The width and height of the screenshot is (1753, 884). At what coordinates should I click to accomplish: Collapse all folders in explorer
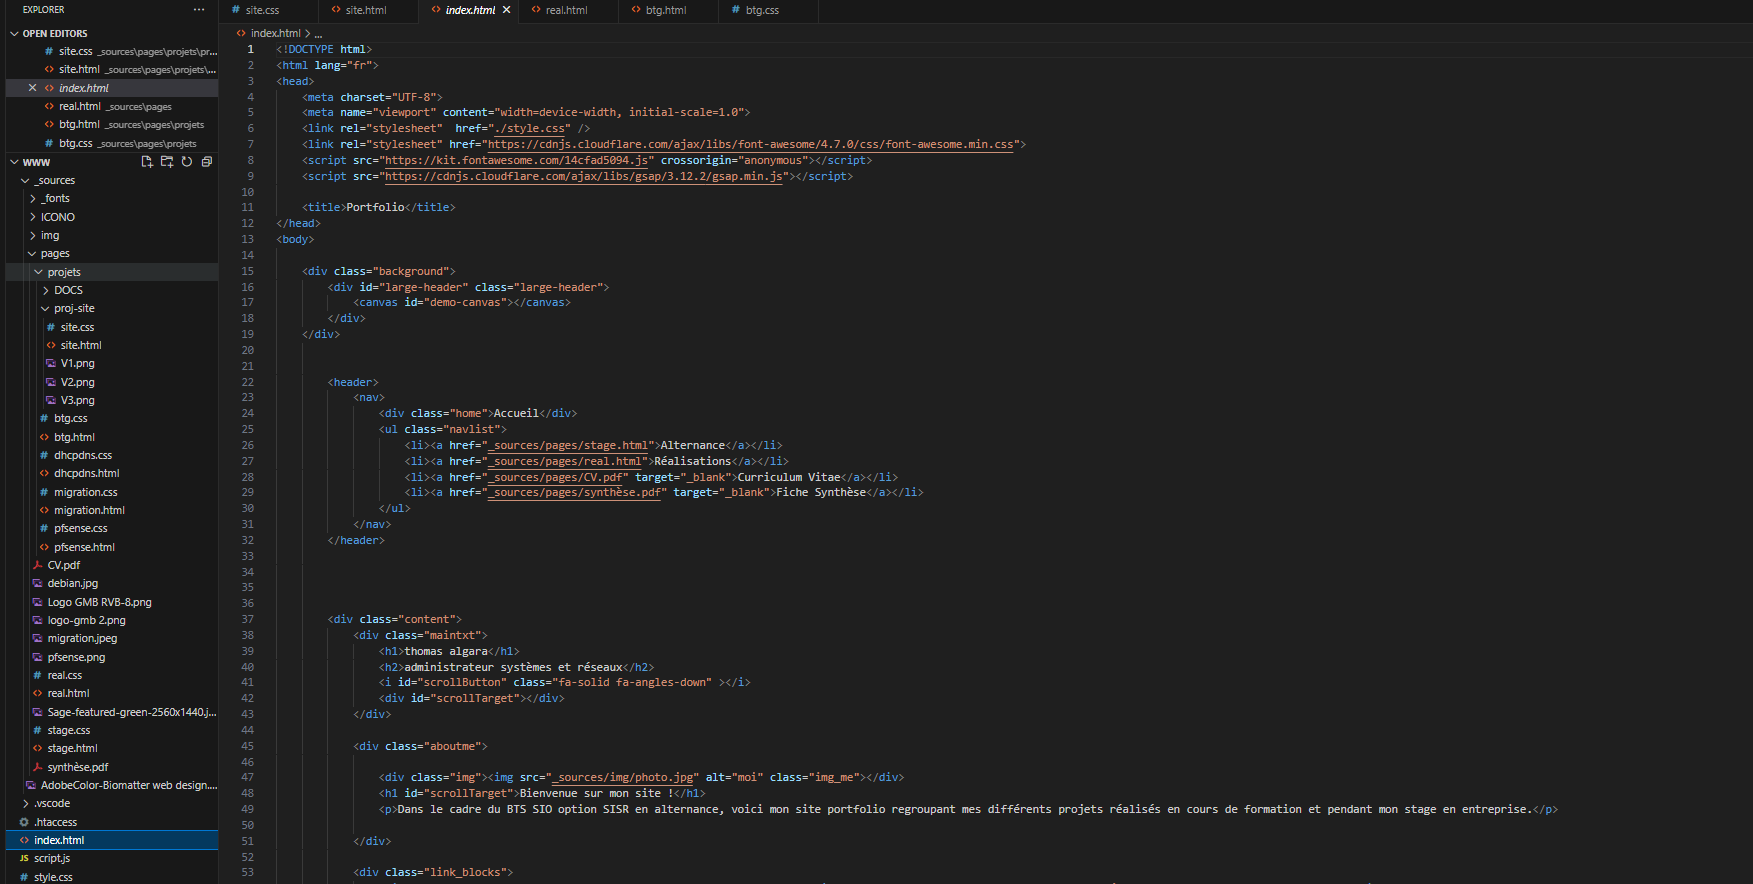tap(207, 162)
